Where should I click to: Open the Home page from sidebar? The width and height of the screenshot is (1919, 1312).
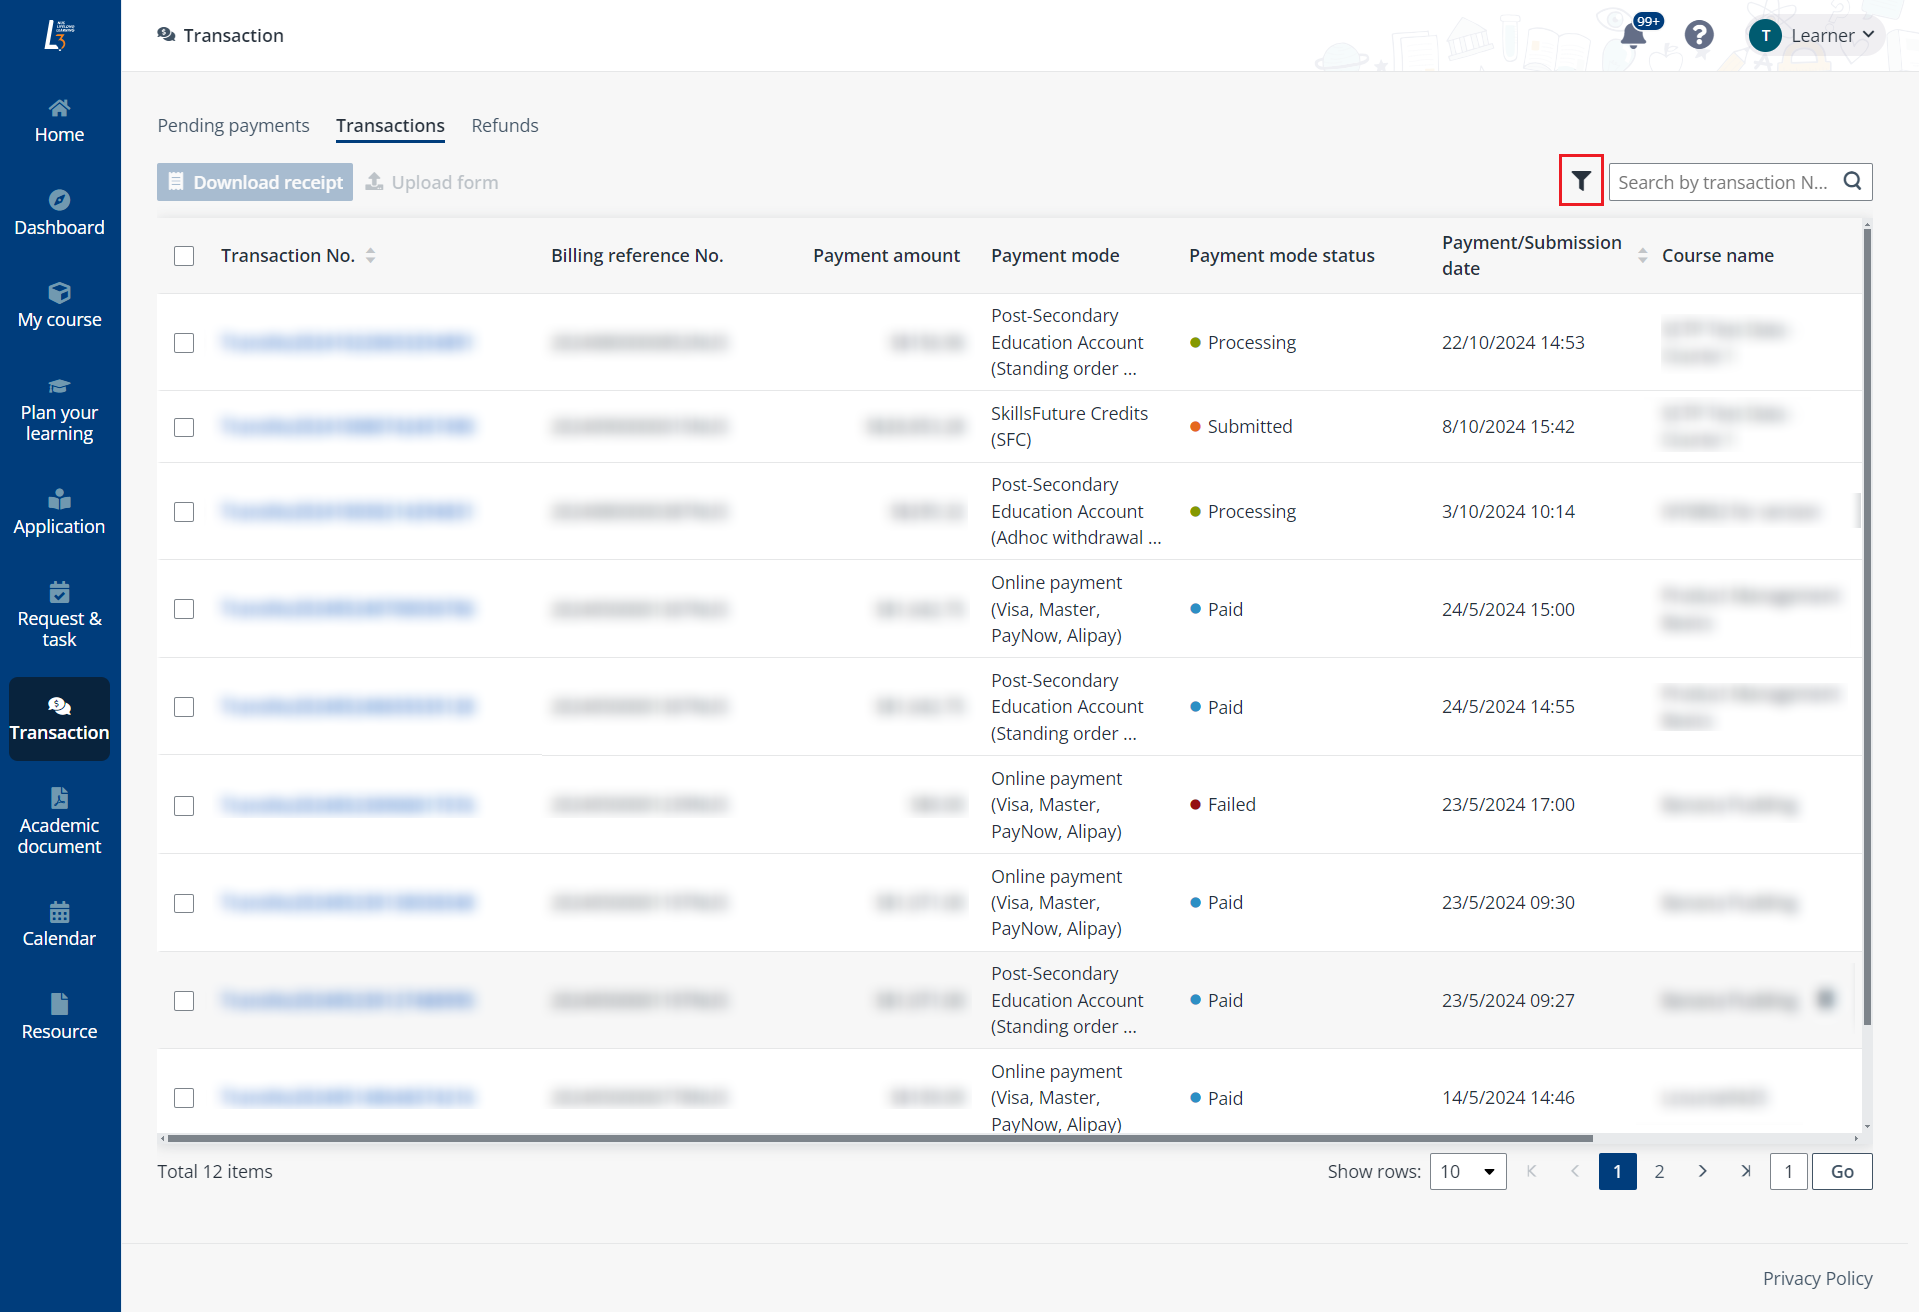pyautogui.click(x=59, y=120)
